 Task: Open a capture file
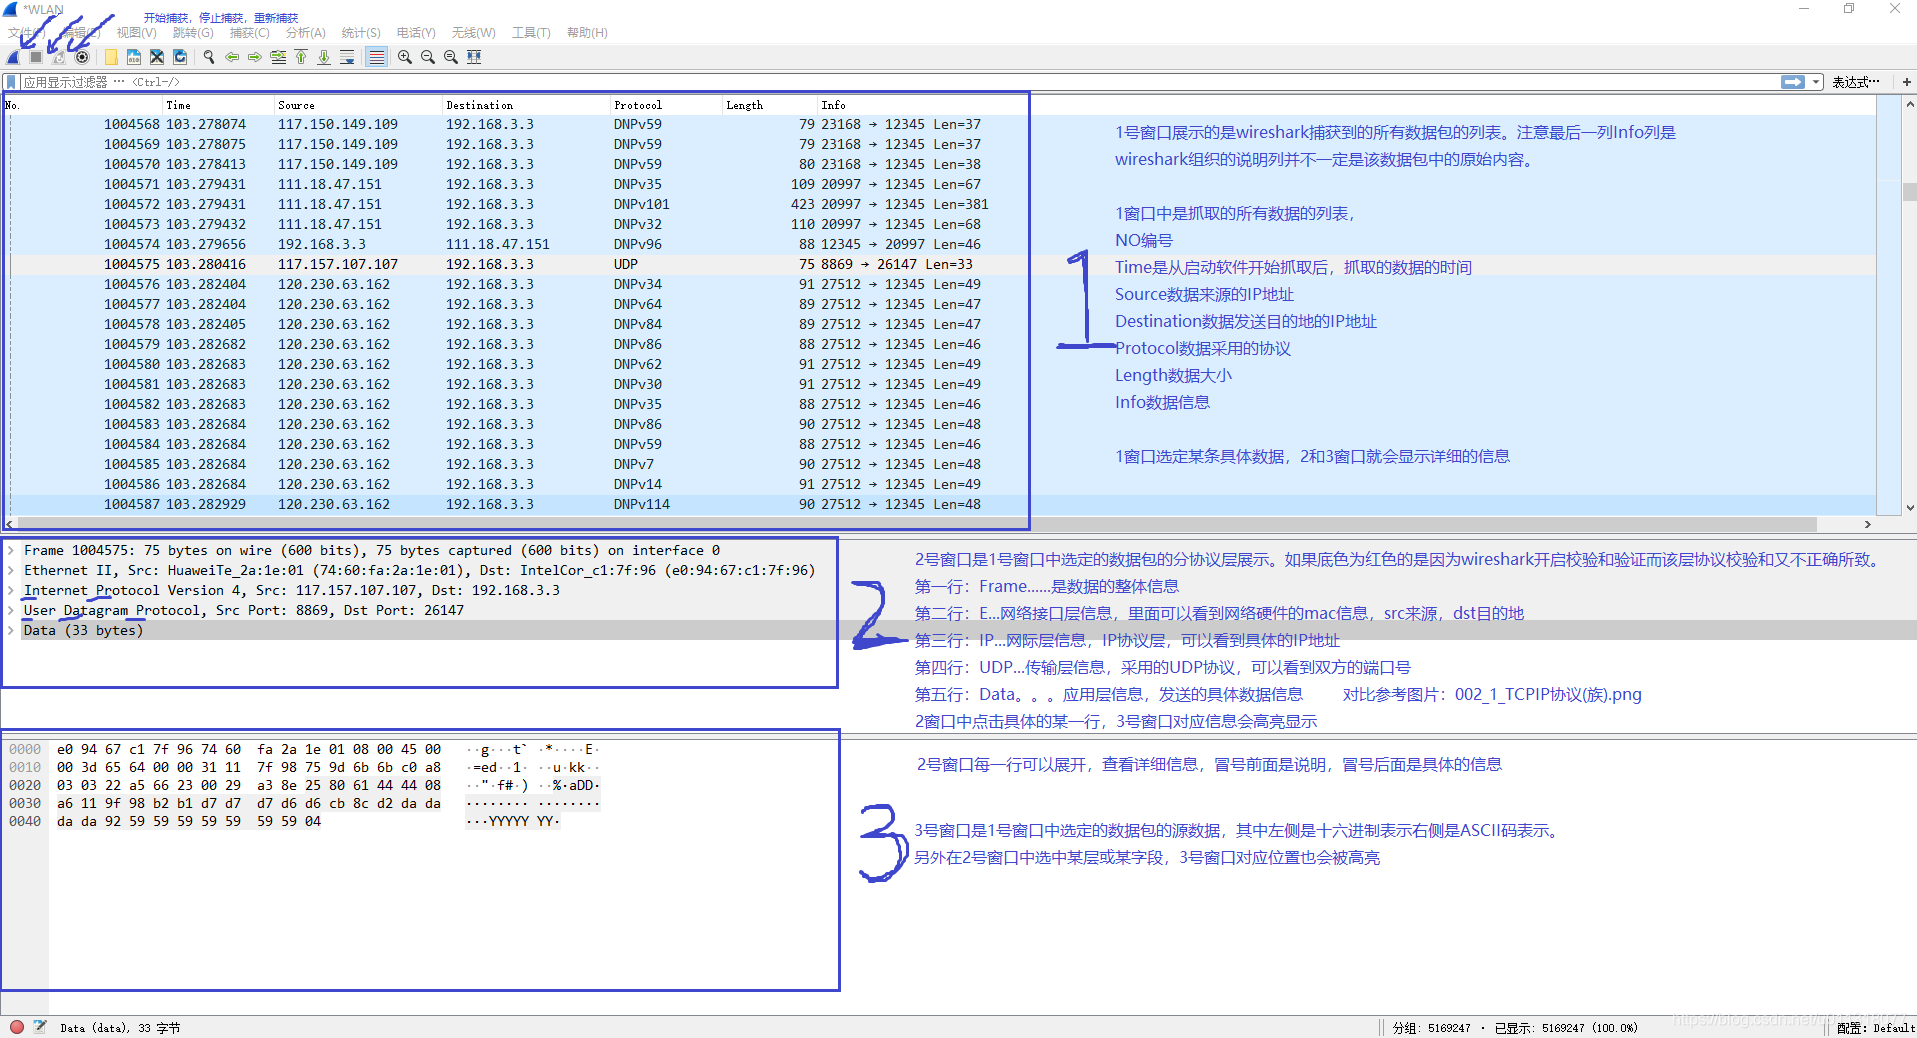tap(111, 57)
